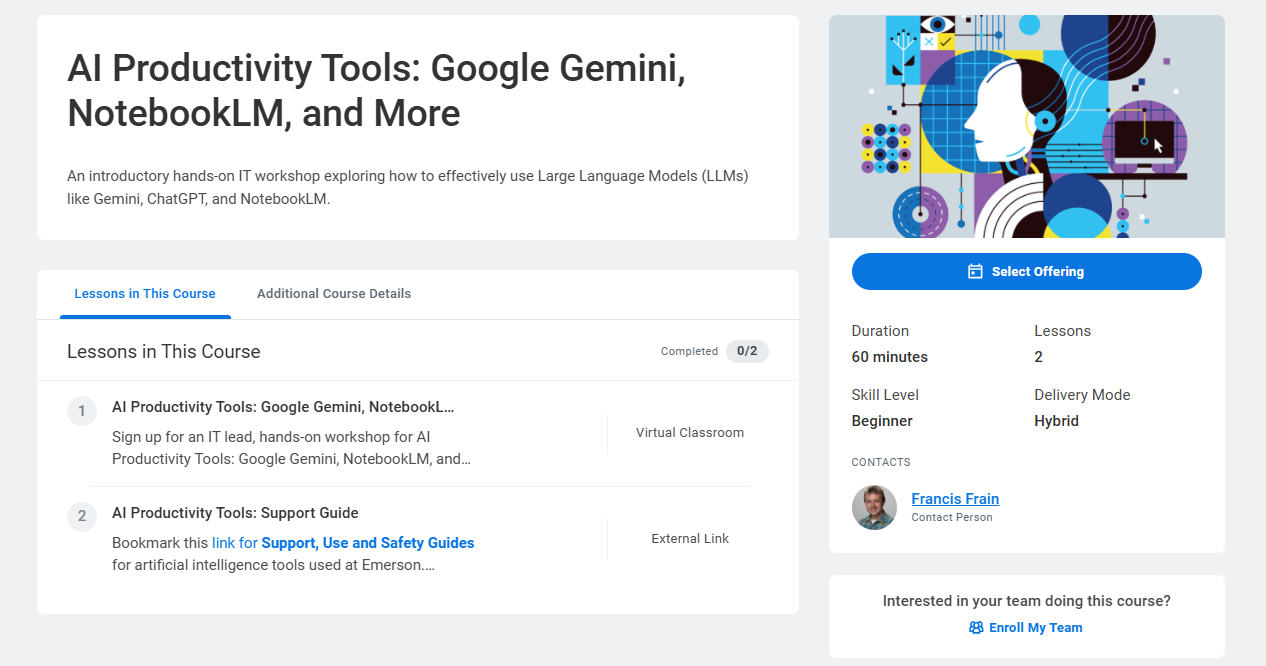Image resolution: width=1266 pixels, height=666 pixels.
Task: Click the CONTACTS section label
Action: 881,463
